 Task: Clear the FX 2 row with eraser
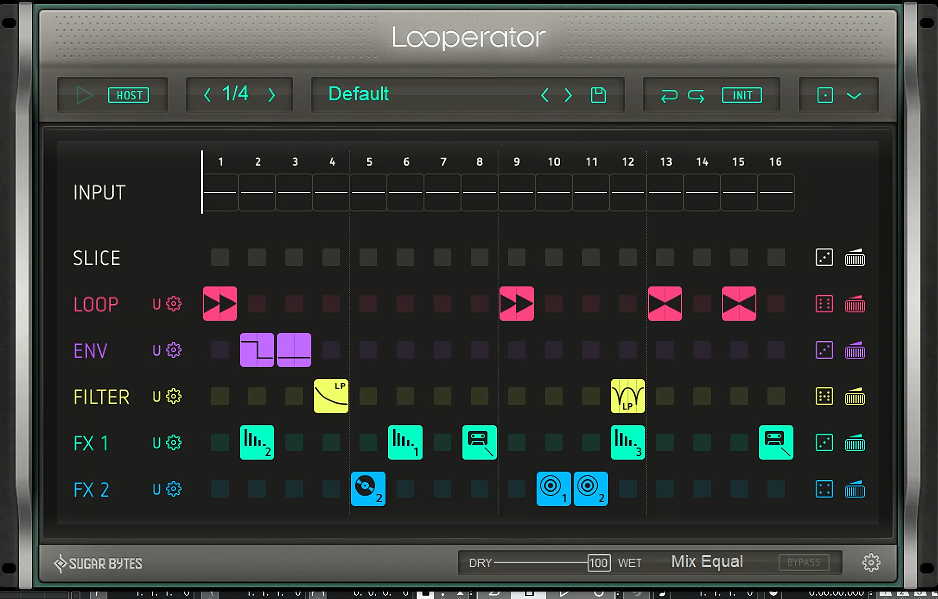pos(855,489)
